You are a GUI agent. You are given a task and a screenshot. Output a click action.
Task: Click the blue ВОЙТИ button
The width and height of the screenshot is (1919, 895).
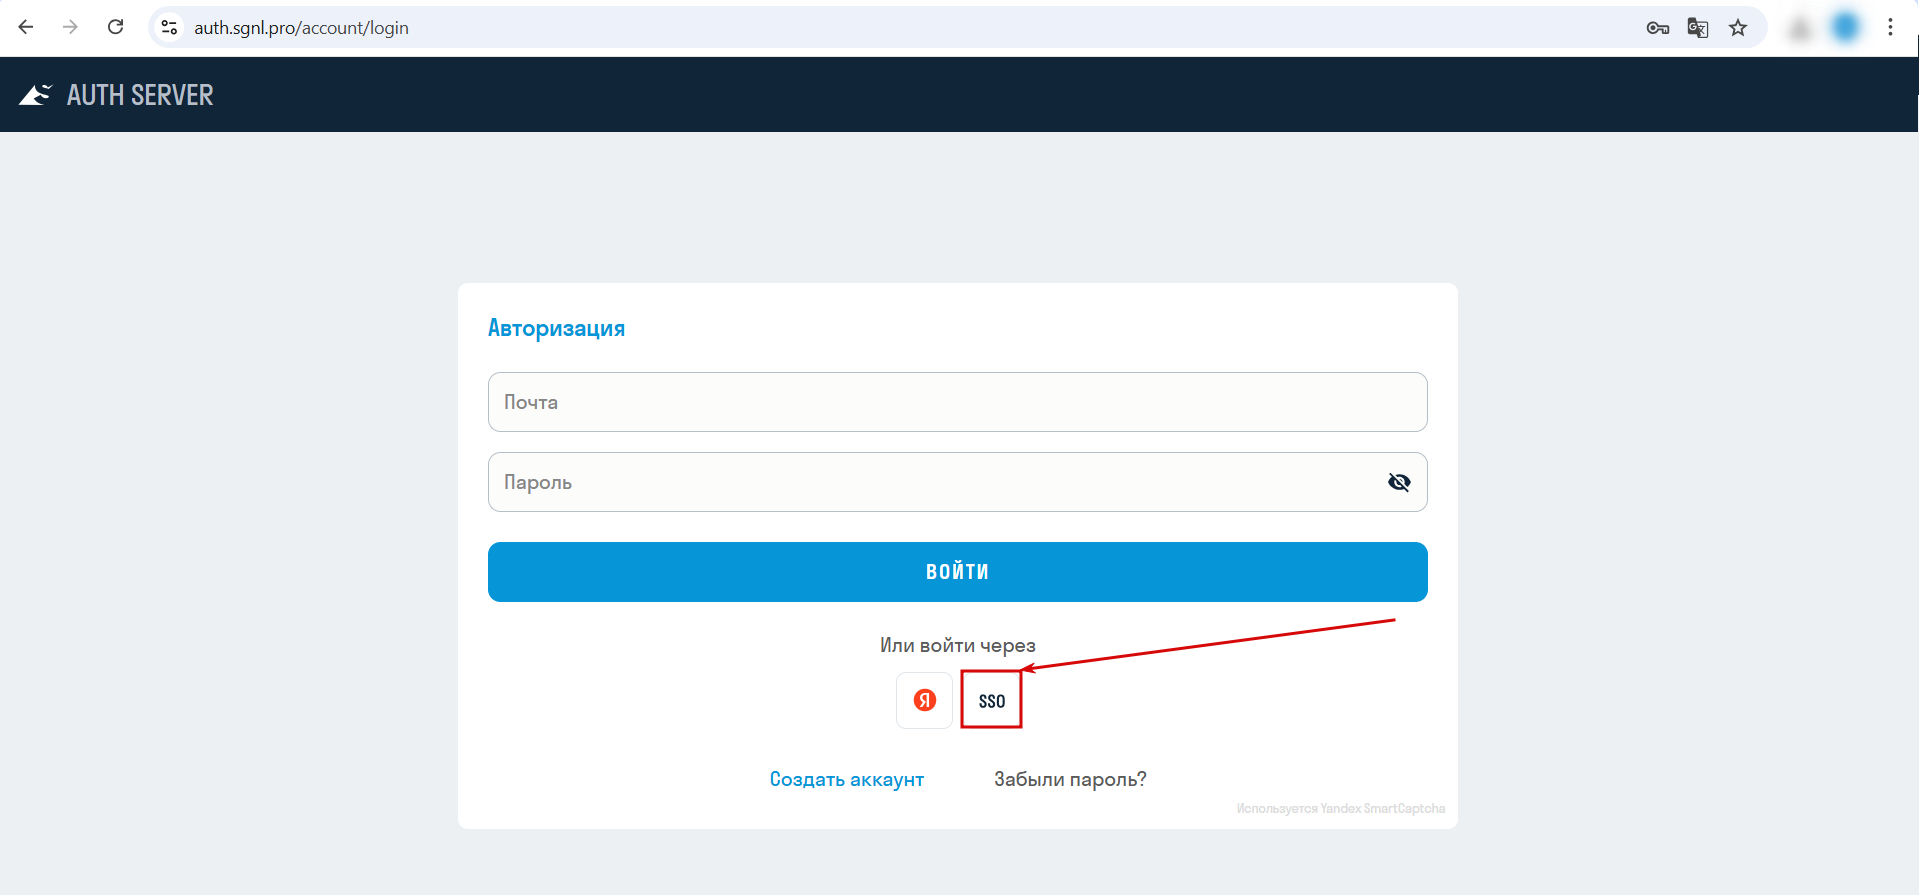(x=957, y=572)
